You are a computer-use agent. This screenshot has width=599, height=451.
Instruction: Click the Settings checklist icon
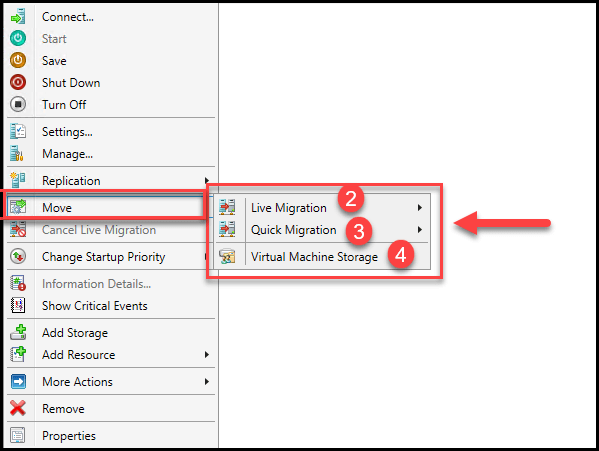[x=18, y=131]
